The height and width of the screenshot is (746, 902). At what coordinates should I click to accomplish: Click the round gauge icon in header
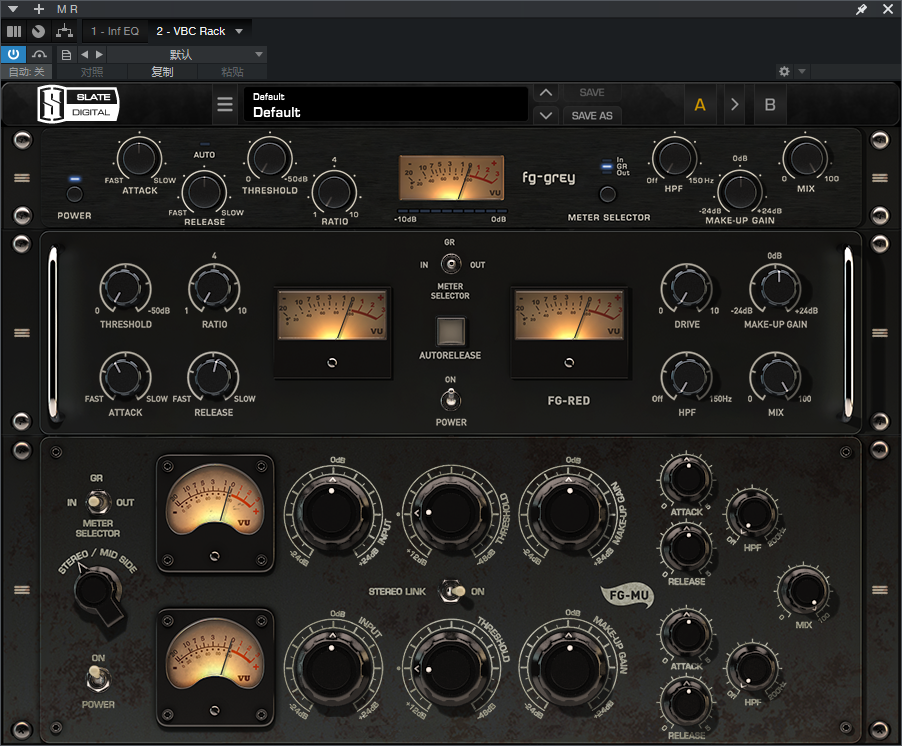pos(39,31)
